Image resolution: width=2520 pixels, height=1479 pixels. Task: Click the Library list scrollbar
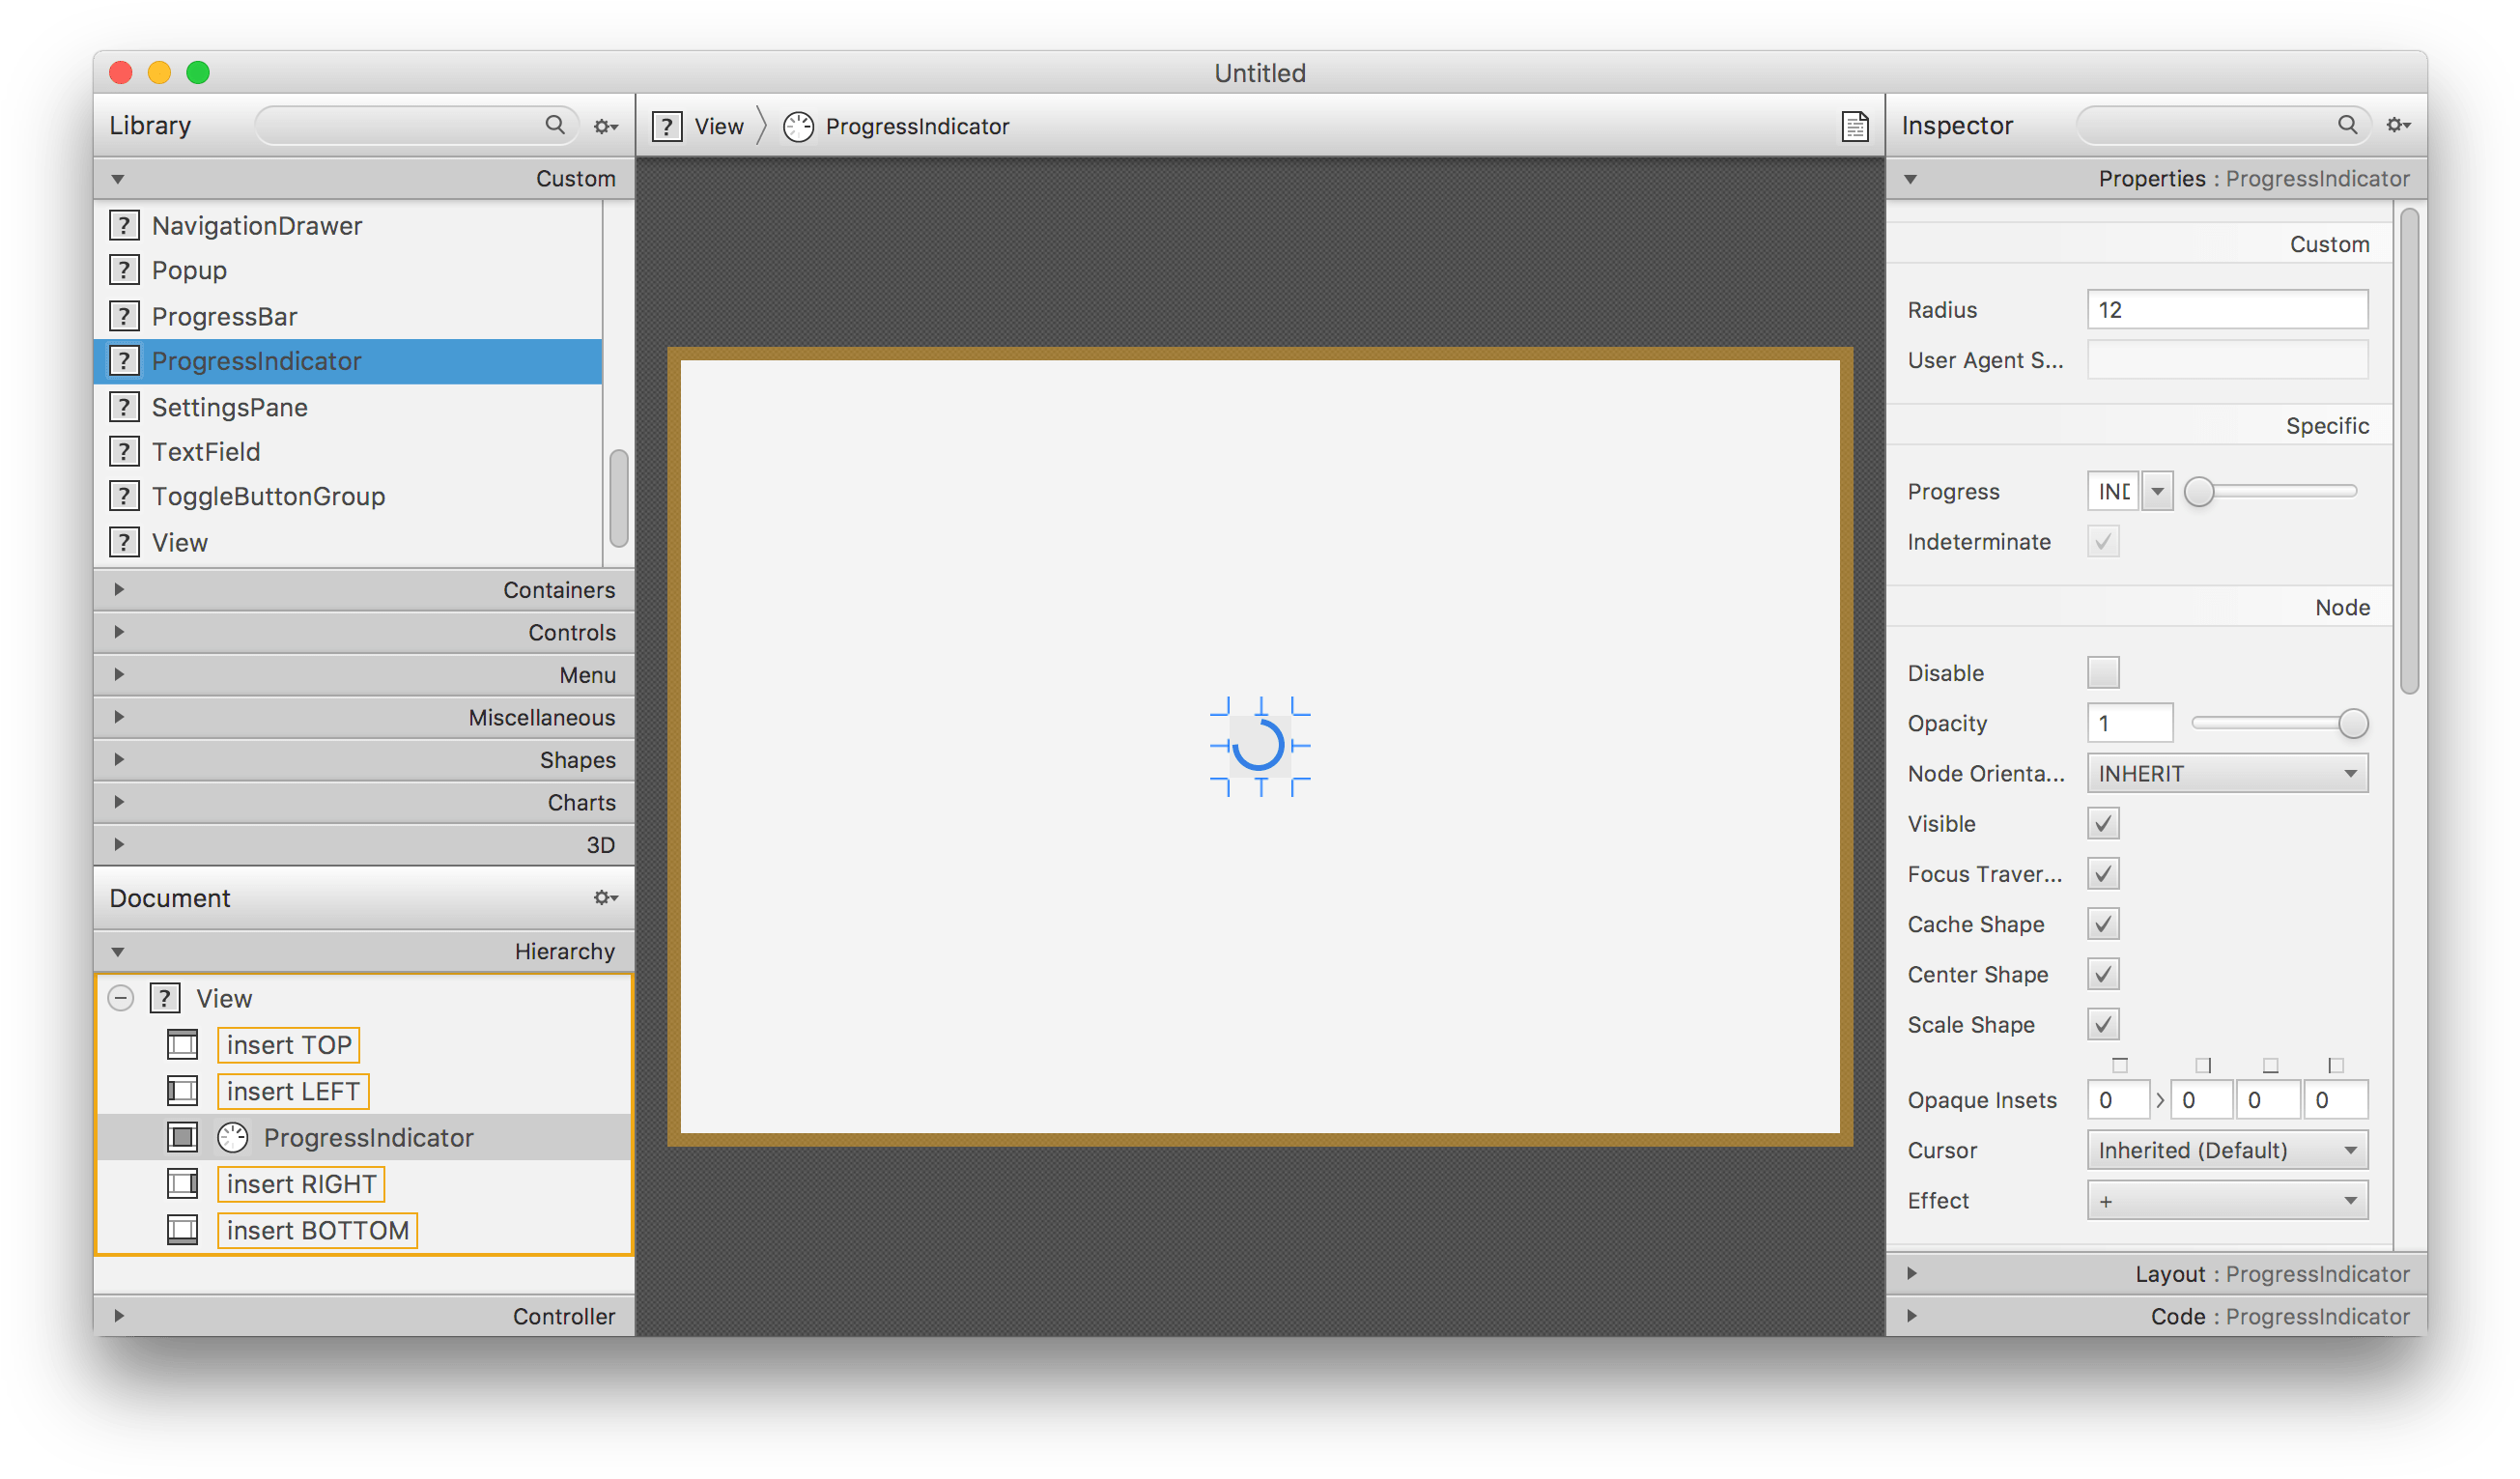(x=619, y=498)
